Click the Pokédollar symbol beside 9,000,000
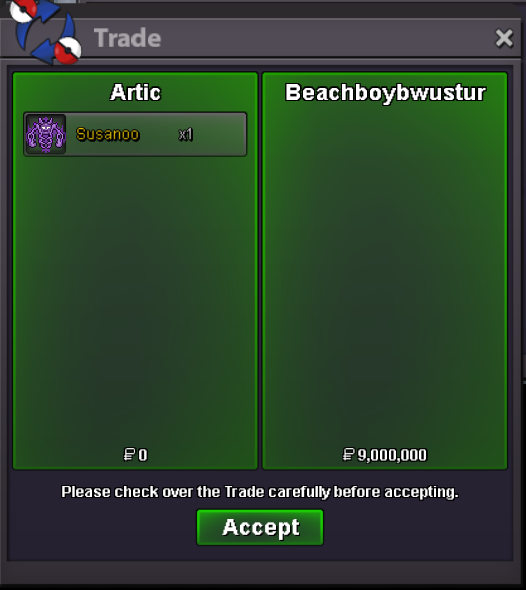 pos(348,455)
